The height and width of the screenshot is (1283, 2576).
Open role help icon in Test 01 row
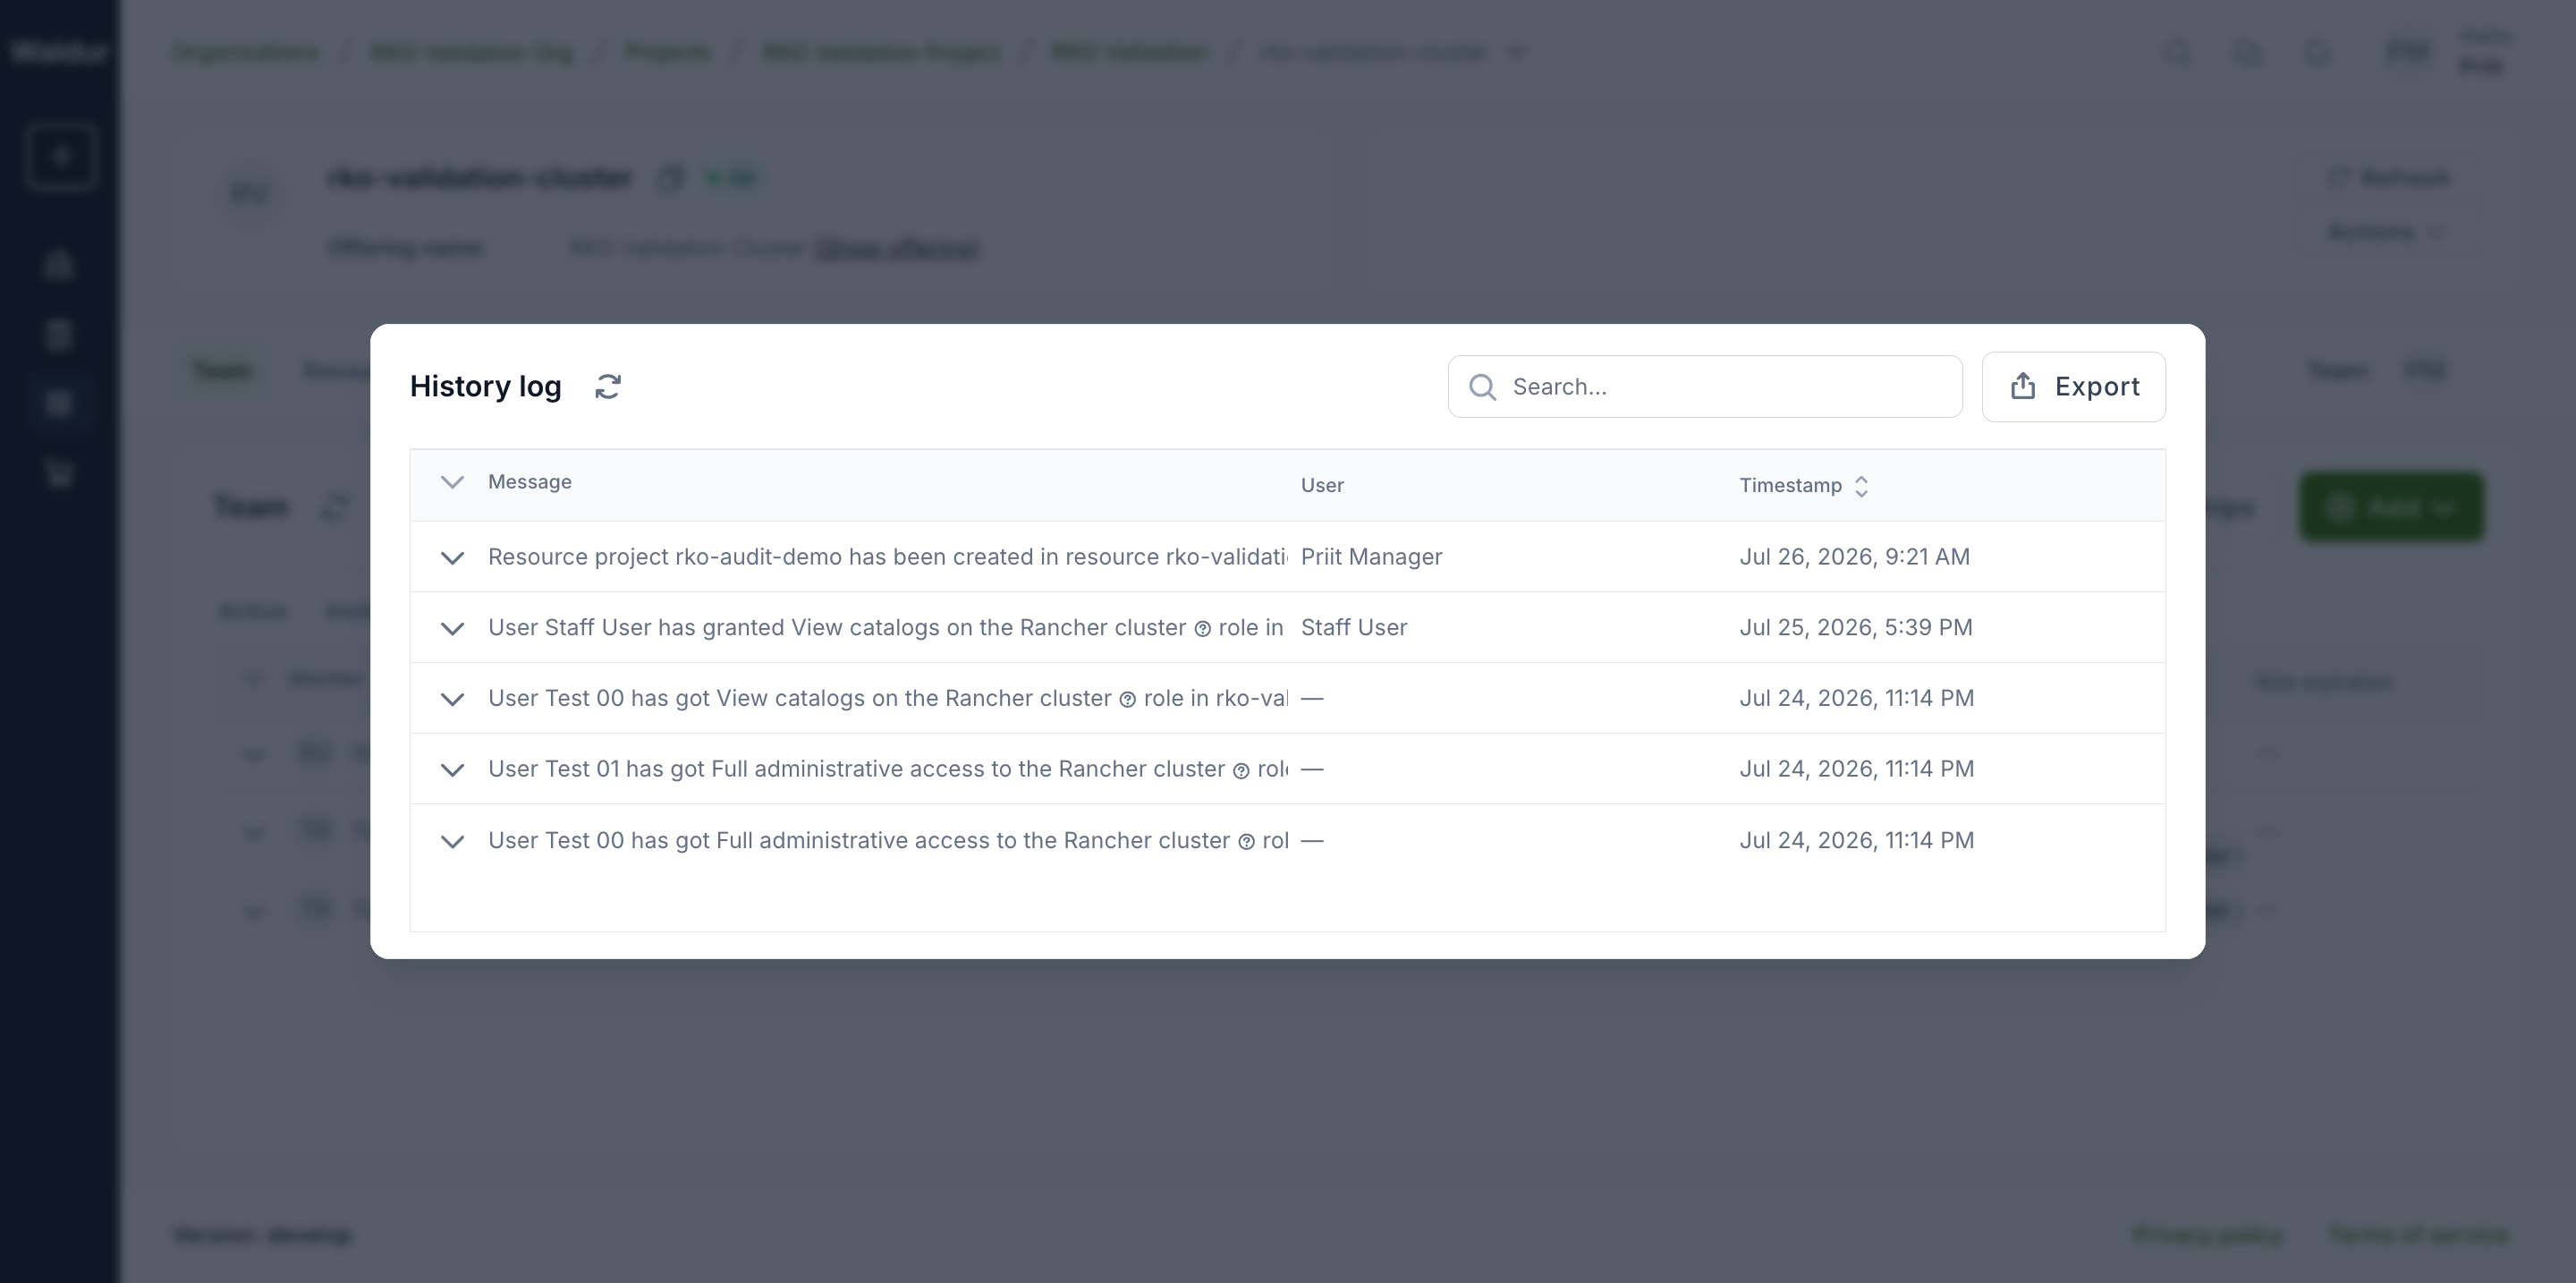(x=1241, y=771)
